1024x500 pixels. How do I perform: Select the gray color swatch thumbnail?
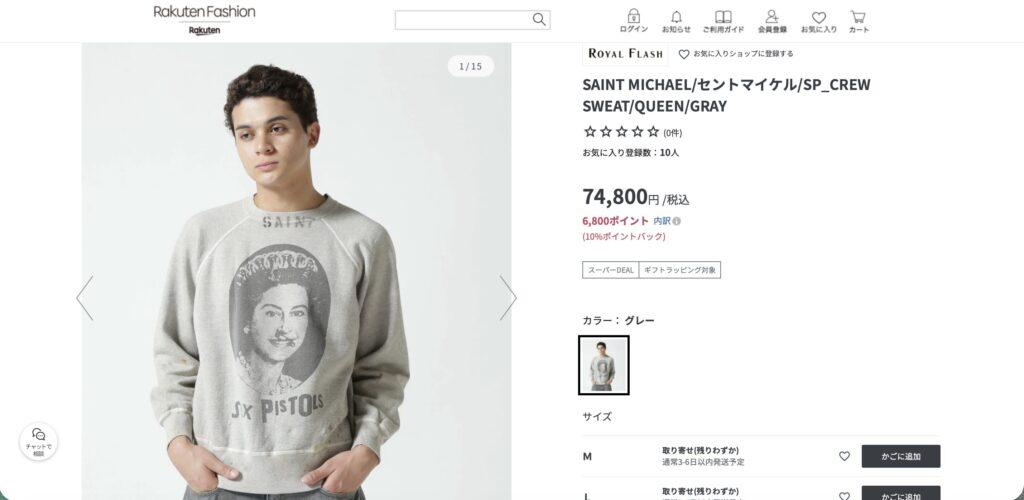[604, 365]
